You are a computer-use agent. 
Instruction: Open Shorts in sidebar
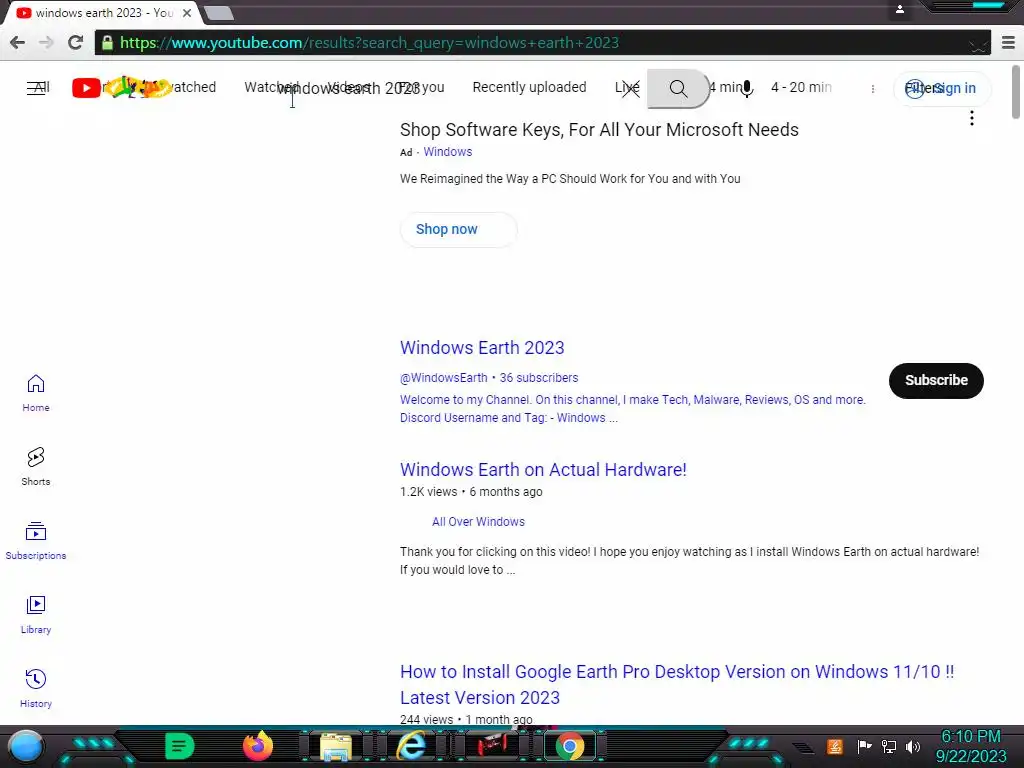[x=36, y=467]
